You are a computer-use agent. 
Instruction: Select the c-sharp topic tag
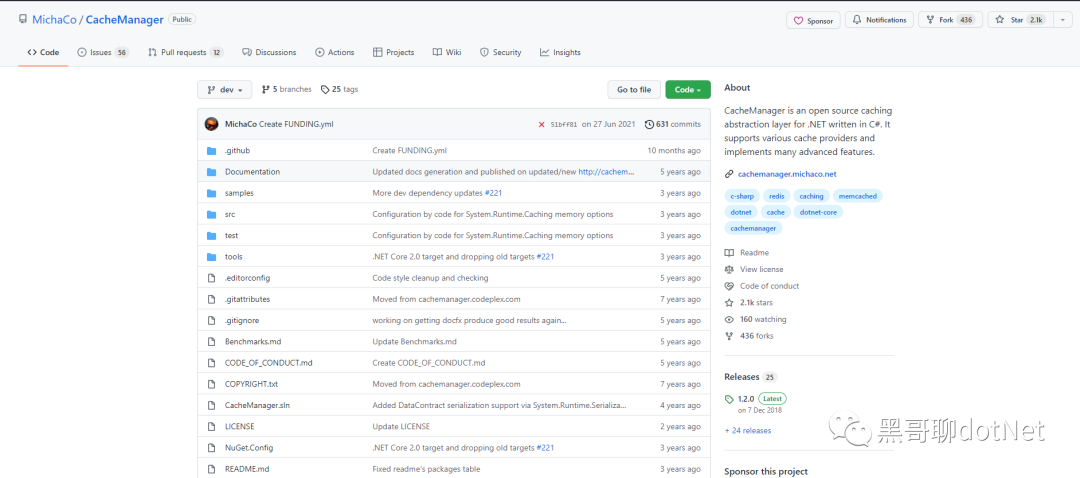click(x=740, y=196)
